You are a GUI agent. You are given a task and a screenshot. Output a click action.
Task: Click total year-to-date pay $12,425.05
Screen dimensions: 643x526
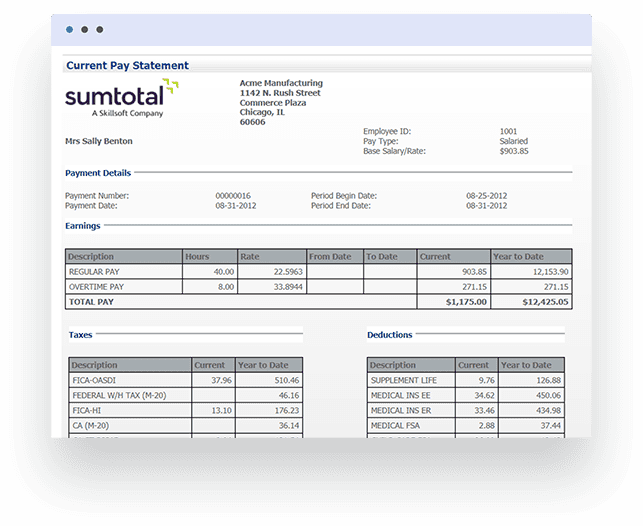pyautogui.click(x=545, y=302)
